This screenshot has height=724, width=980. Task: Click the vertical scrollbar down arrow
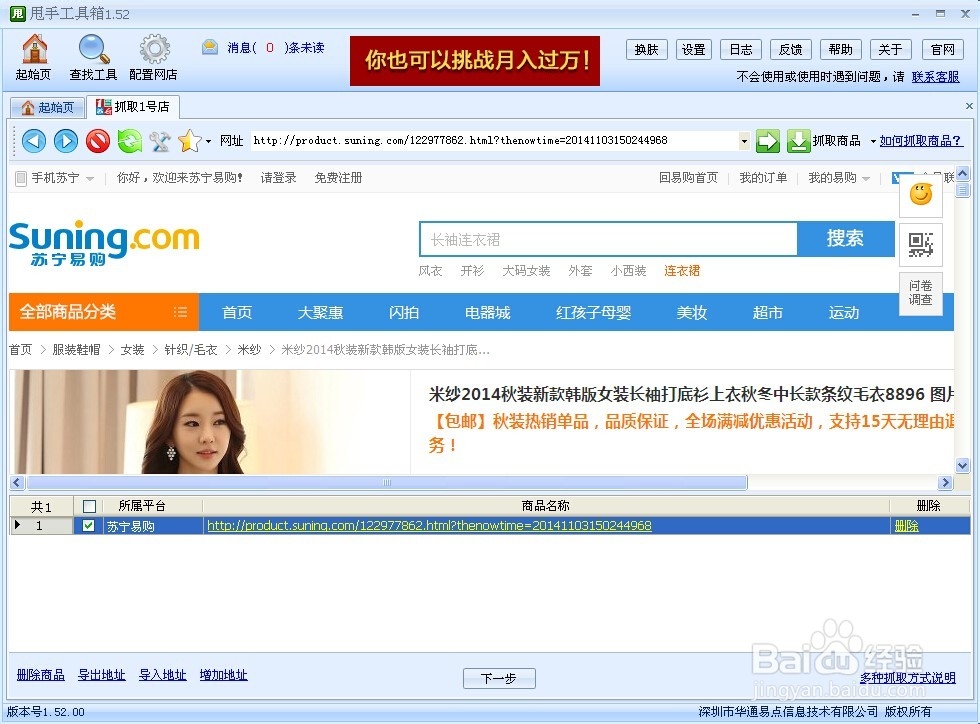coord(962,465)
